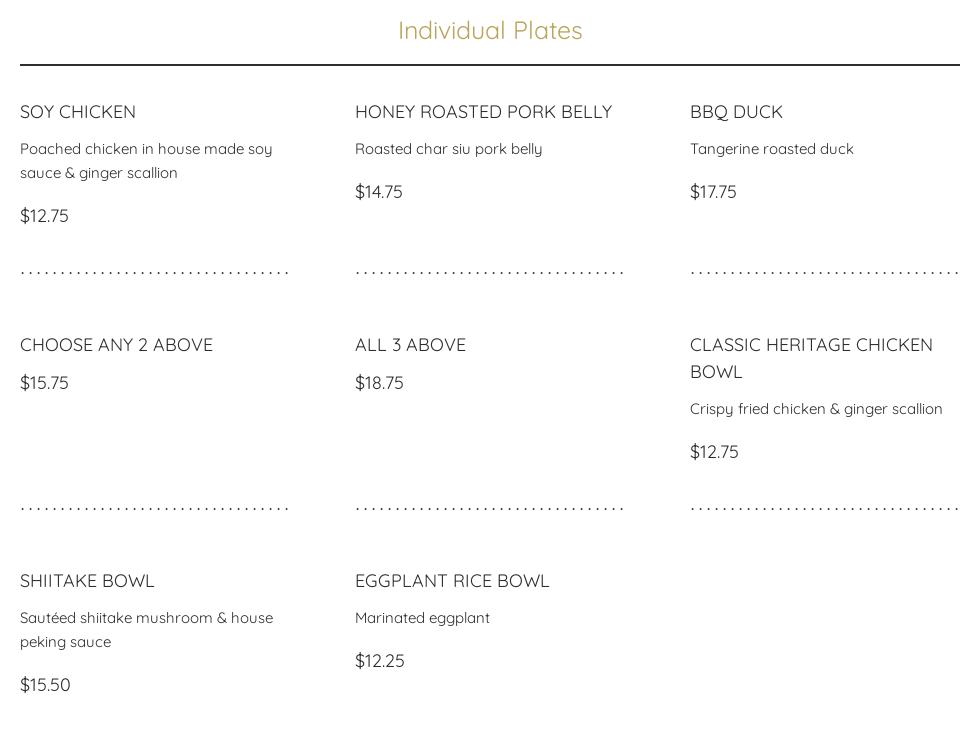This screenshot has height=730, width=965.
Task: Click the $14.75 pork belly price
Action: [x=379, y=192]
